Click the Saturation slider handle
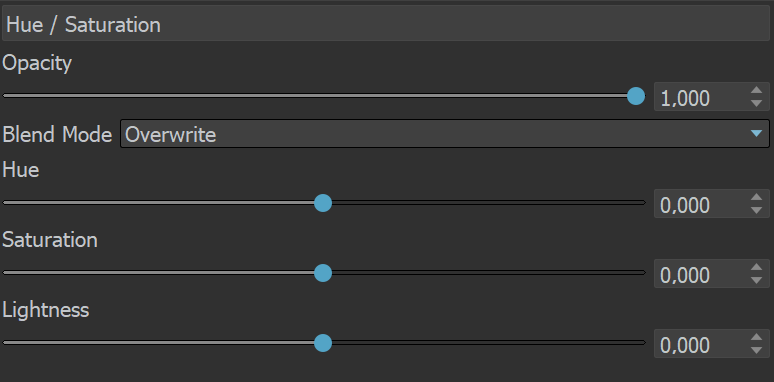 coord(323,273)
